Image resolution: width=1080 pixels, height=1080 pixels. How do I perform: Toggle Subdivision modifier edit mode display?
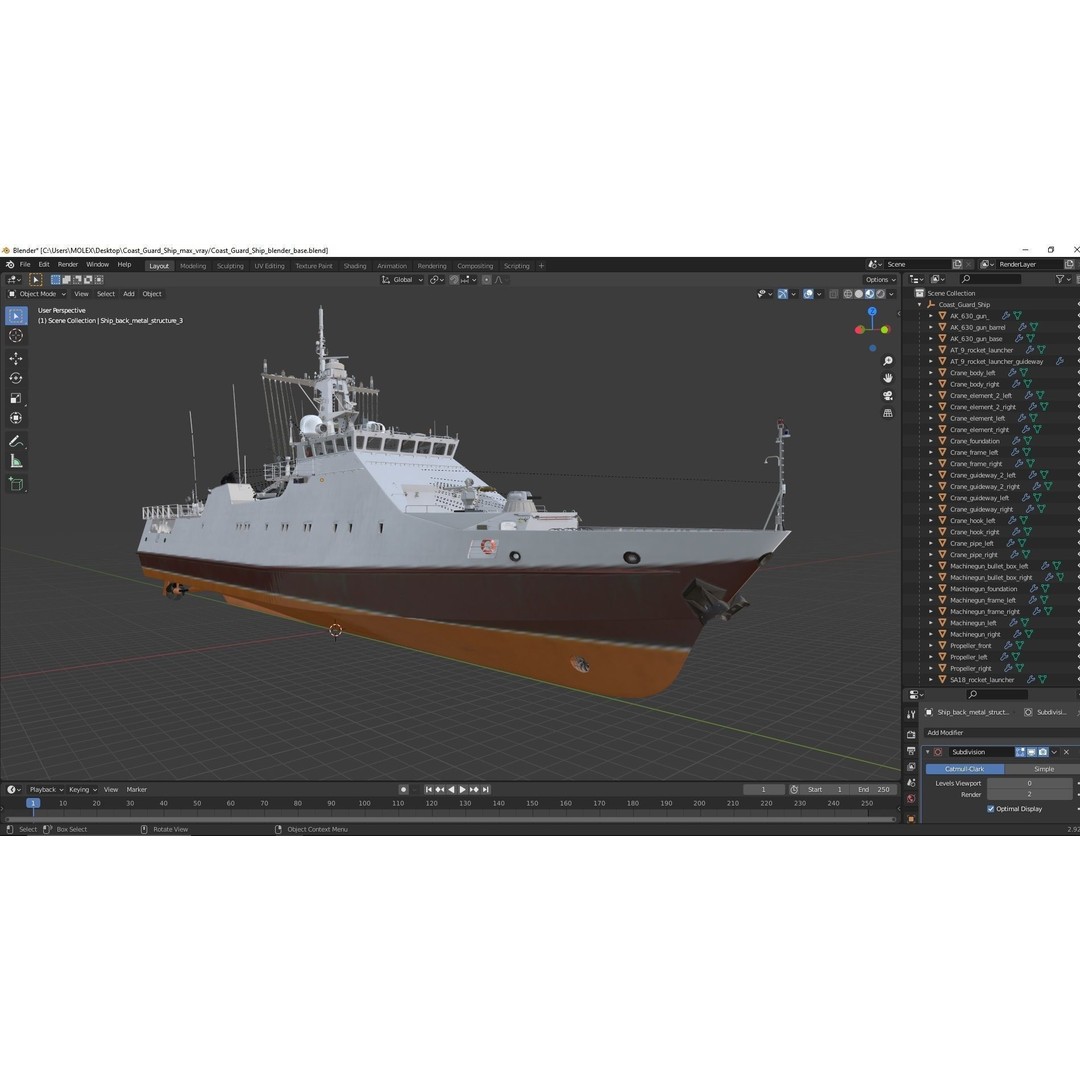[1020, 752]
